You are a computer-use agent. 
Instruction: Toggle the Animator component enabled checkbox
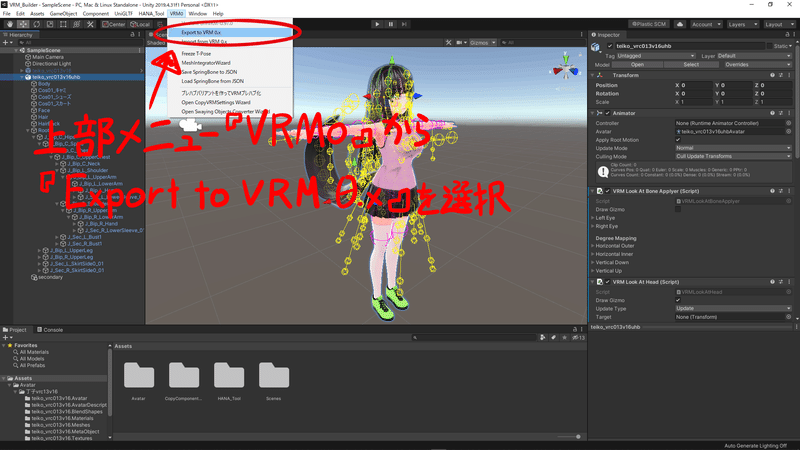pyautogui.click(x=608, y=113)
